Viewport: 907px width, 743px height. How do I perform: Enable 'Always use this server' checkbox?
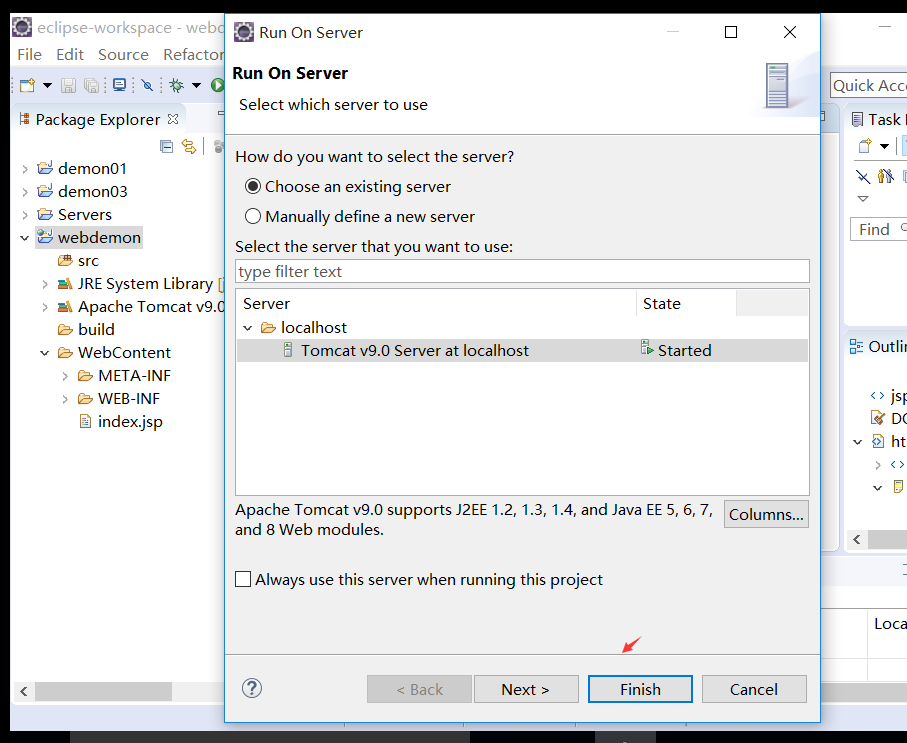click(x=243, y=579)
